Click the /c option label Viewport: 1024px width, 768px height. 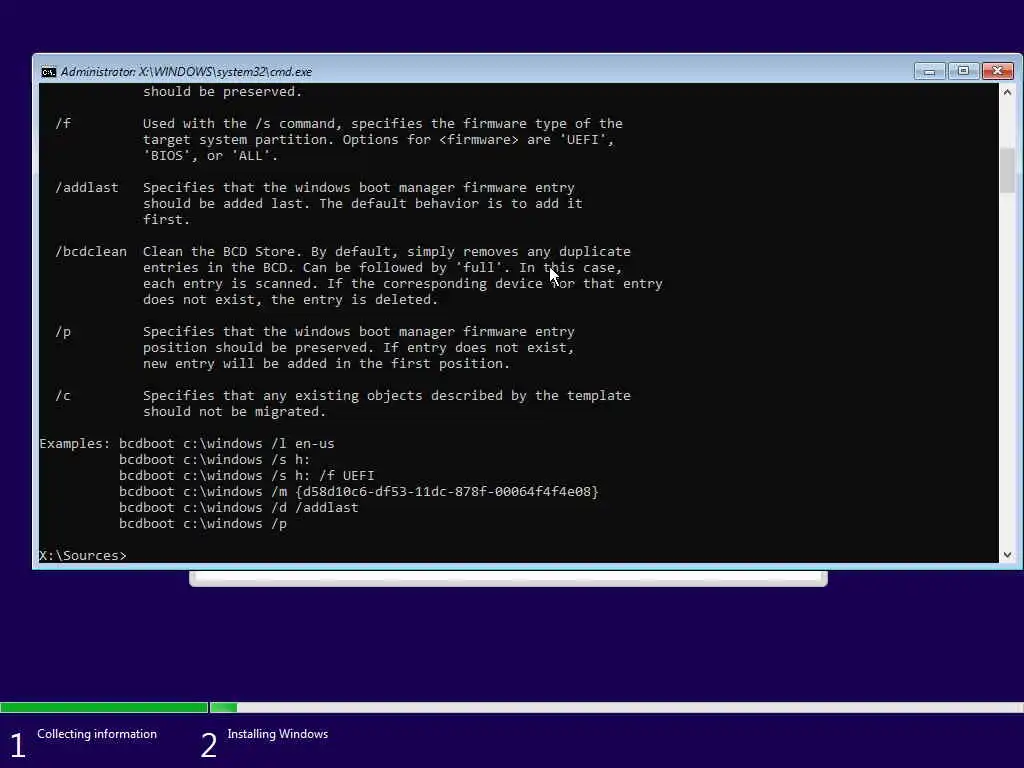(x=63, y=396)
